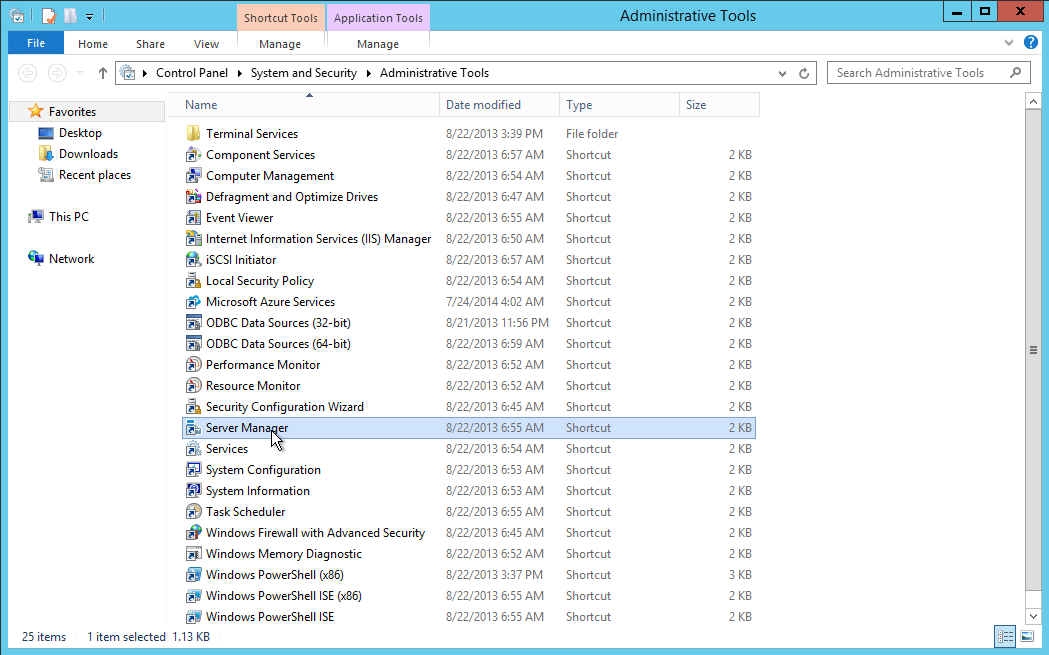The image size is (1049, 655).
Task: Click the Windows PowerShell ISE (x86) icon
Action: tap(193, 596)
